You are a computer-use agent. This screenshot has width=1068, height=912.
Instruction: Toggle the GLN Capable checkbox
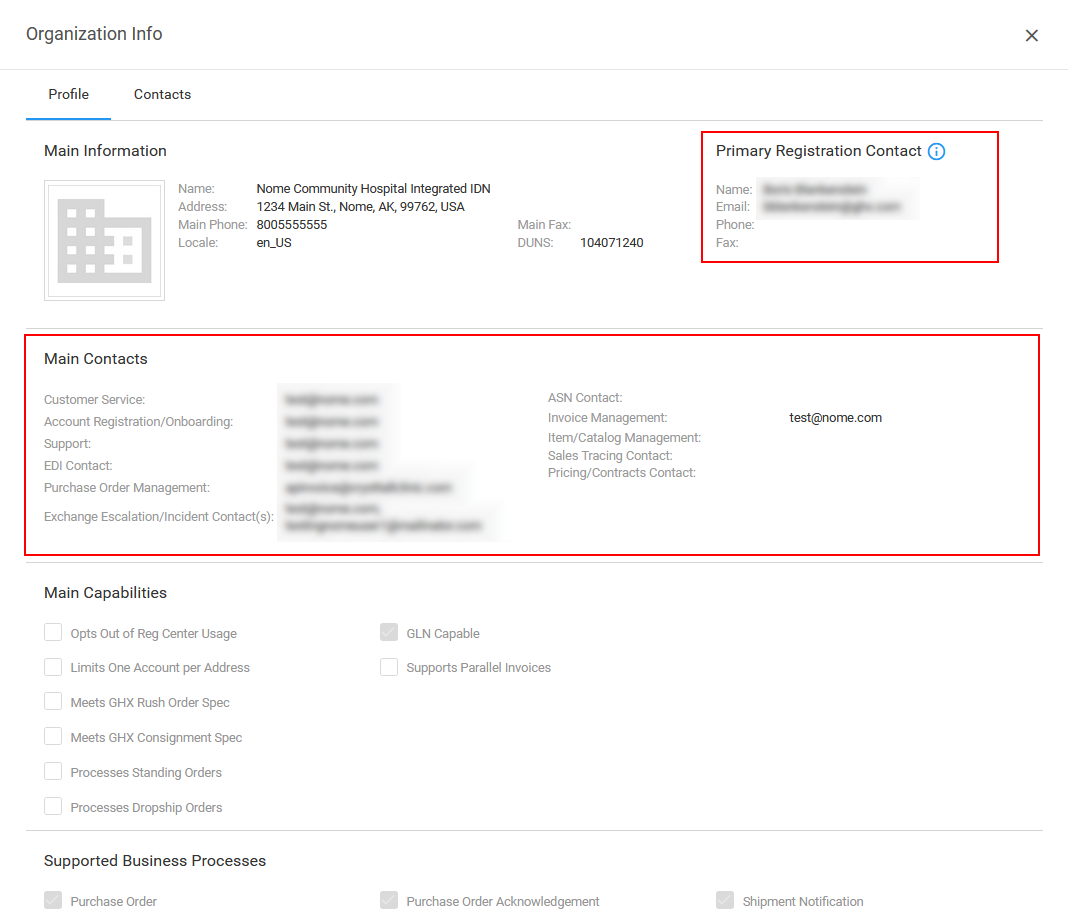click(389, 633)
